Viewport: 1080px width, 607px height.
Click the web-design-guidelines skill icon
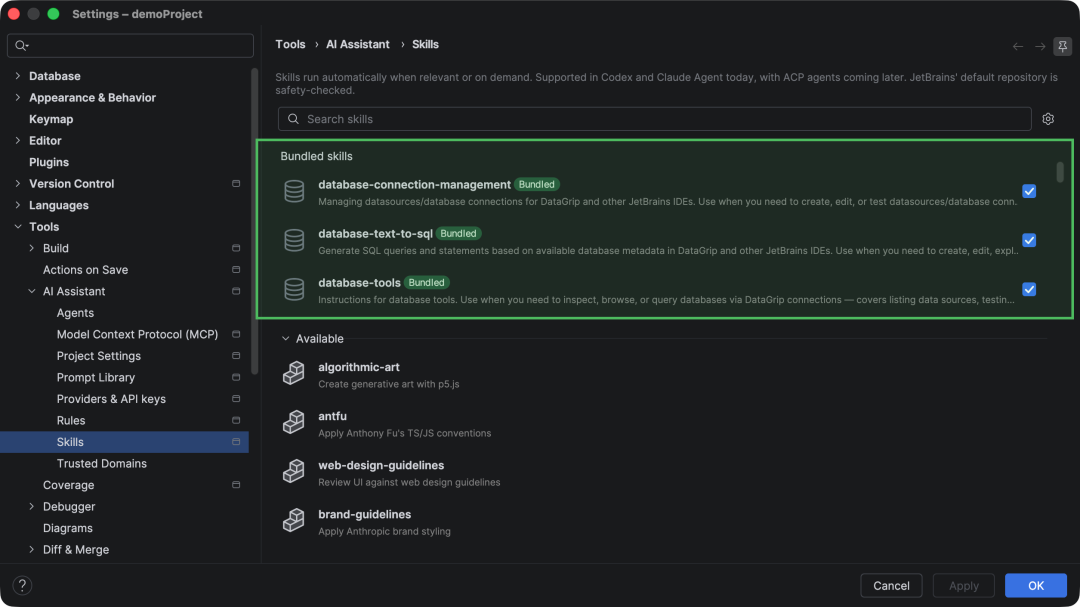[x=294, y=471]
